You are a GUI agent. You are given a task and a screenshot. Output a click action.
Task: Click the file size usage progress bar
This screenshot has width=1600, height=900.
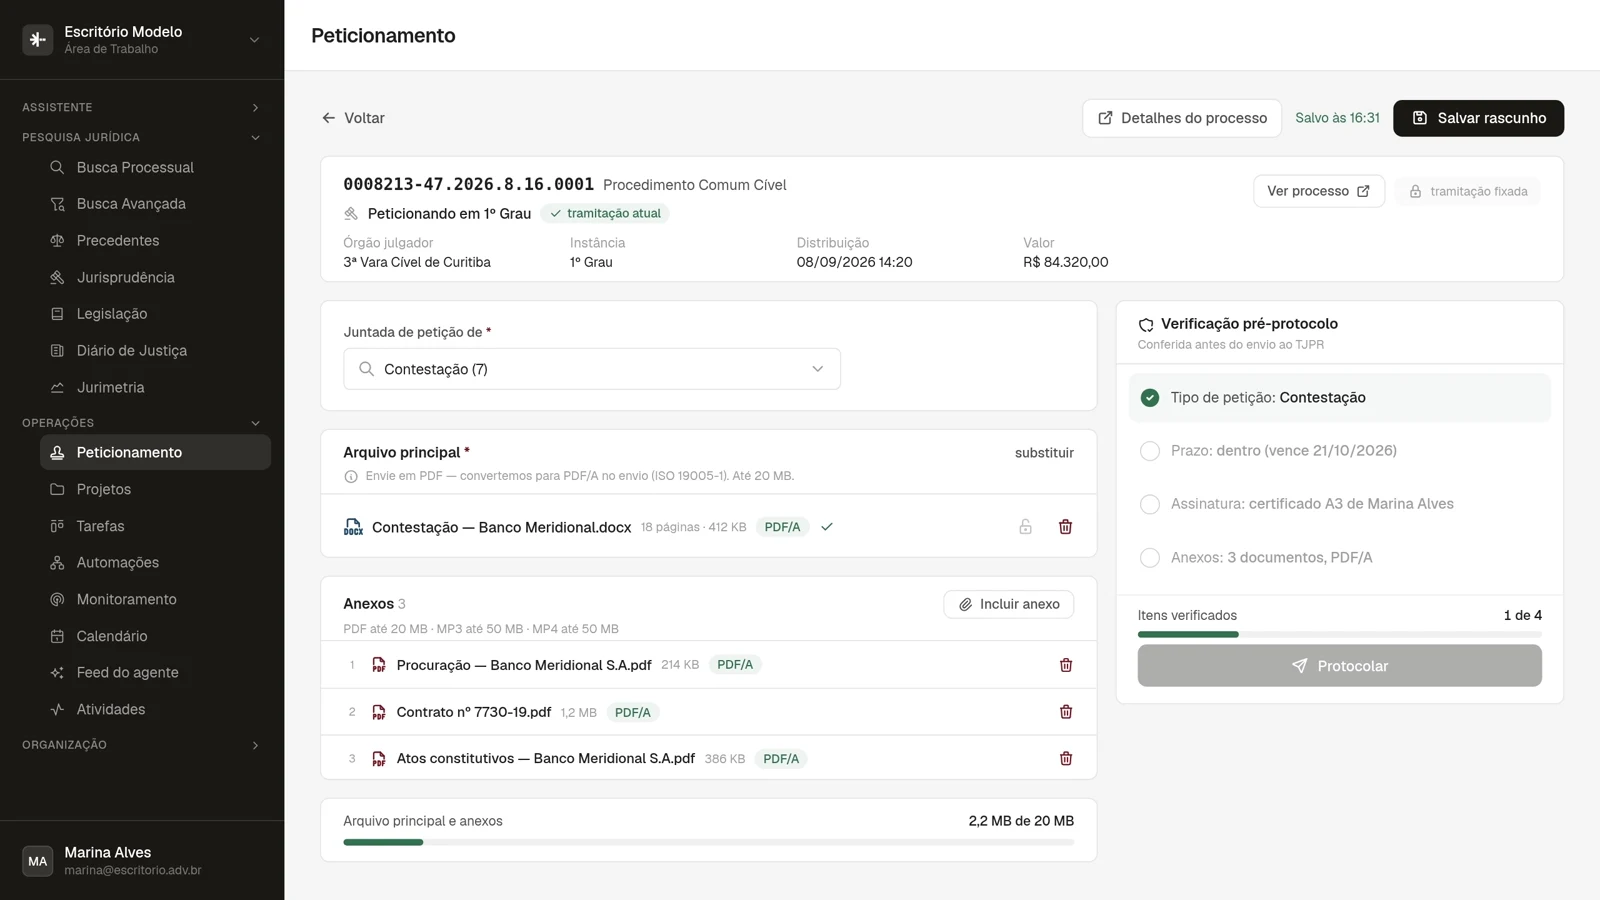(709, 842)
